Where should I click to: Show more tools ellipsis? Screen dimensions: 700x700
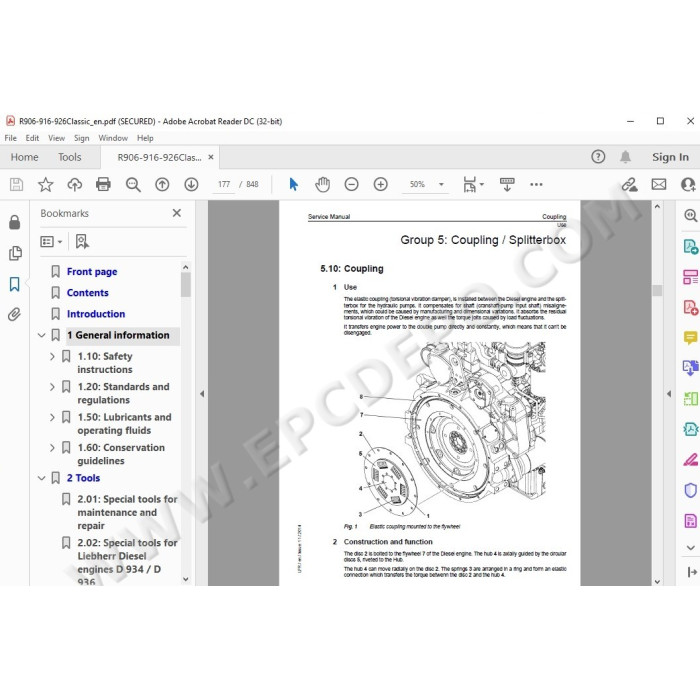536,184
